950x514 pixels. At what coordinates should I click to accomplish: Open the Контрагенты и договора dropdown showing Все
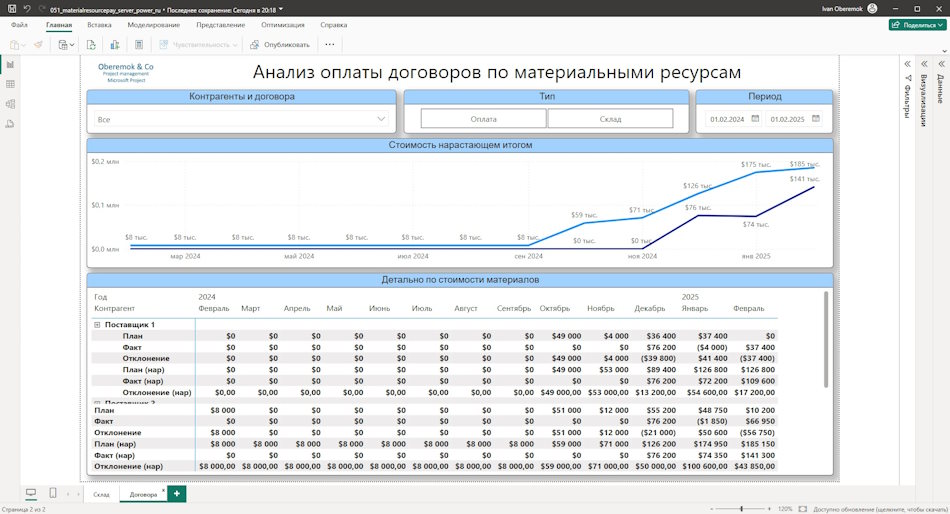tap(241, 119)
